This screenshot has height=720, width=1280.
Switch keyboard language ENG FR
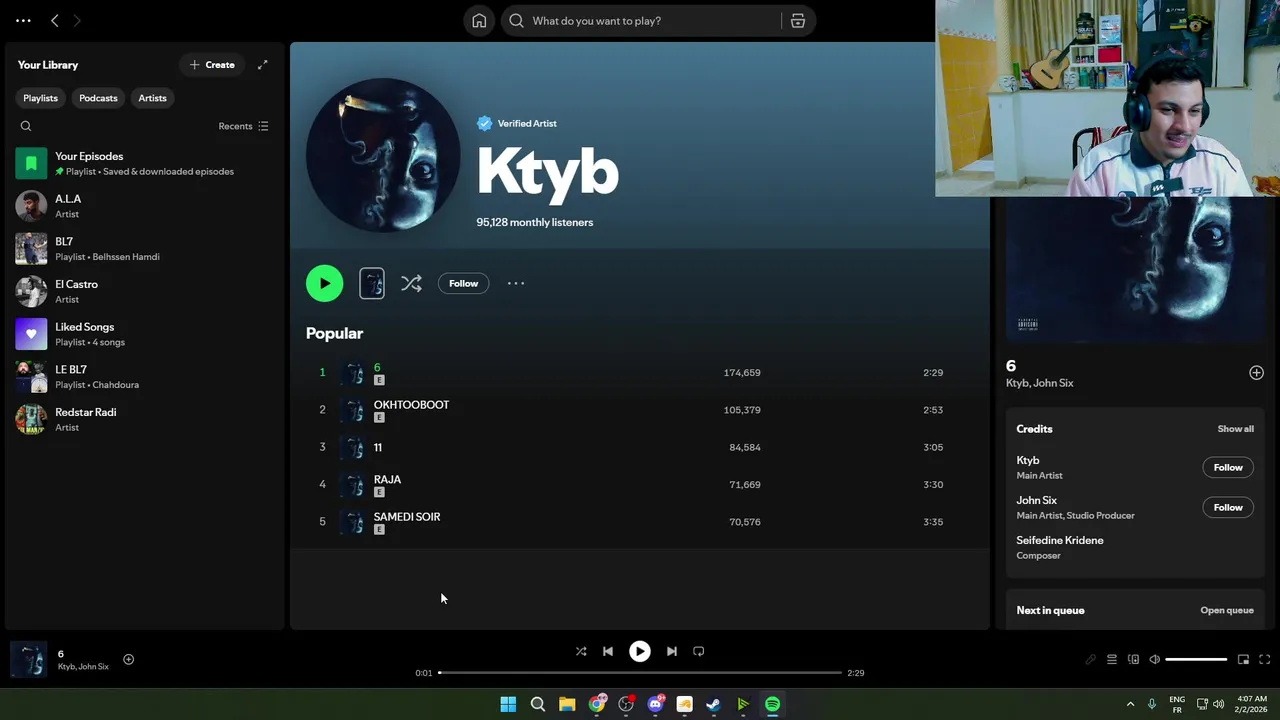1177,705
